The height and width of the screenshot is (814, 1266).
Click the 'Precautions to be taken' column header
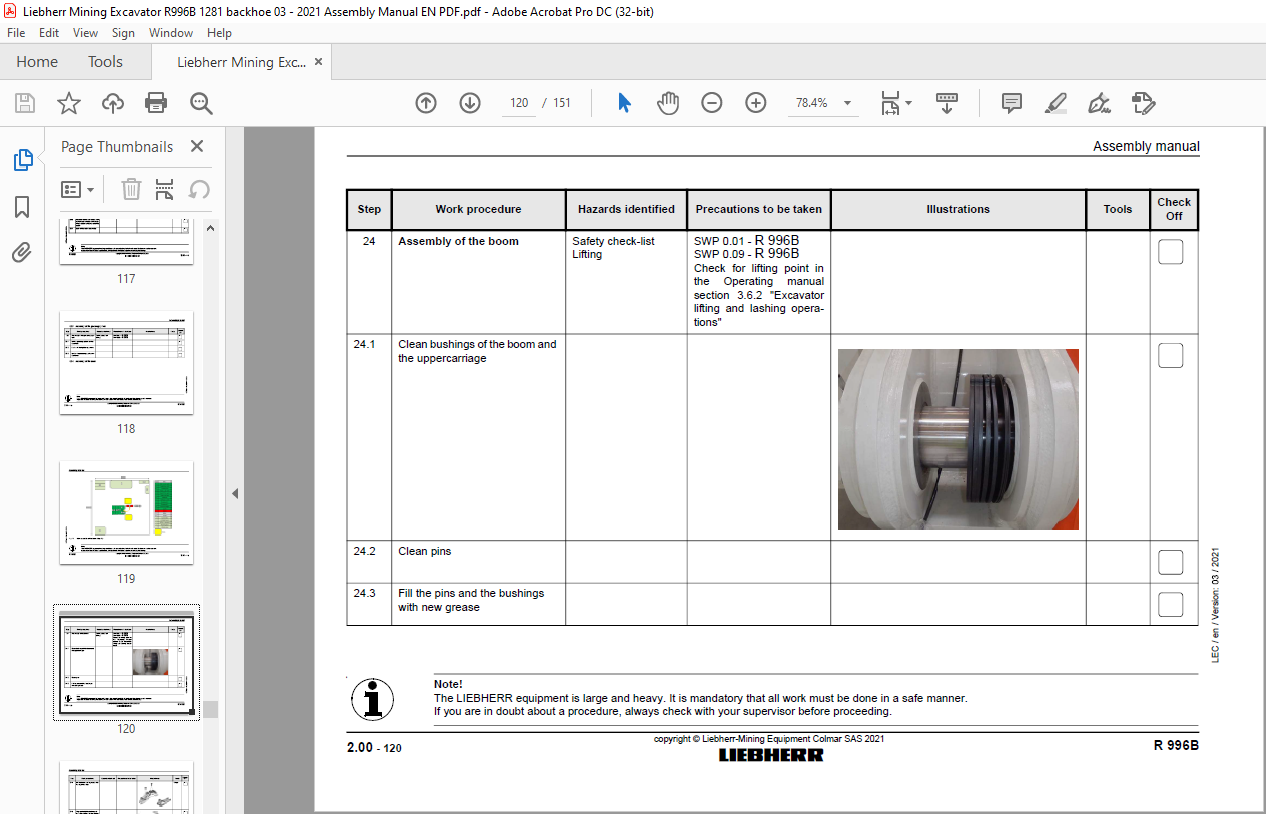(x=759, y=209)
